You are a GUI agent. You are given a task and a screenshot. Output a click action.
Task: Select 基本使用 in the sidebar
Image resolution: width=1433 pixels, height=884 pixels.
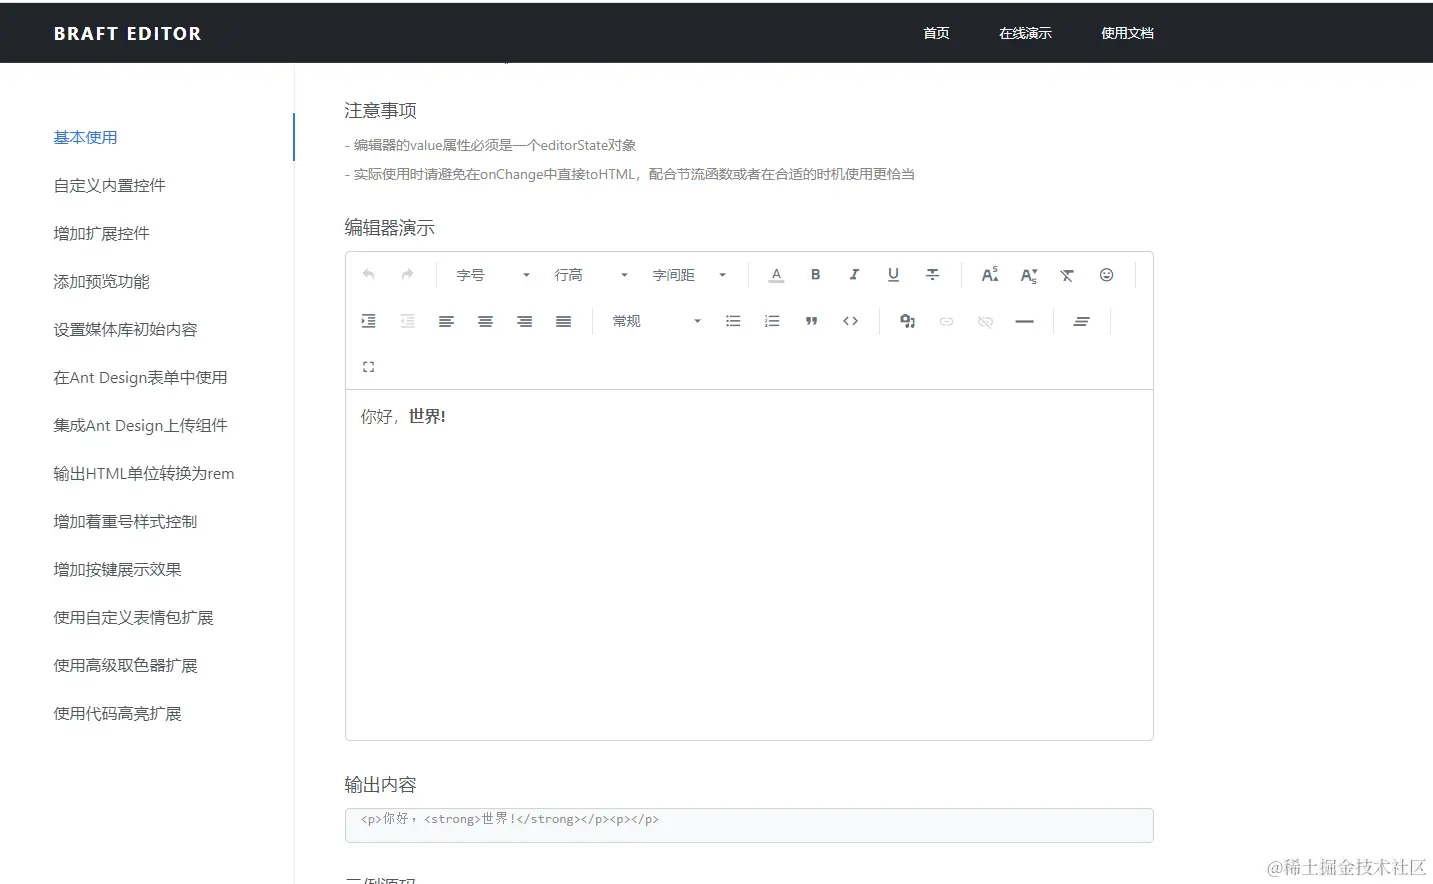click(85, 137)
